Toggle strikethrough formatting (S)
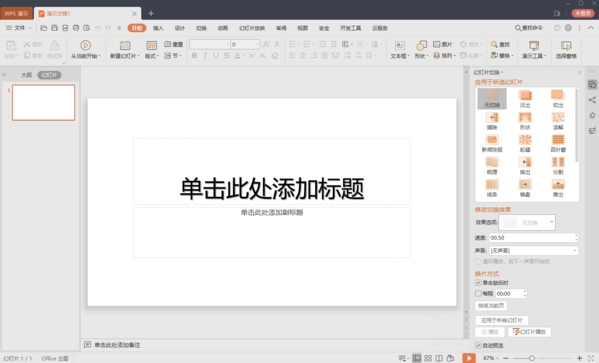This screenshot has height=363, width=599. 227,56
